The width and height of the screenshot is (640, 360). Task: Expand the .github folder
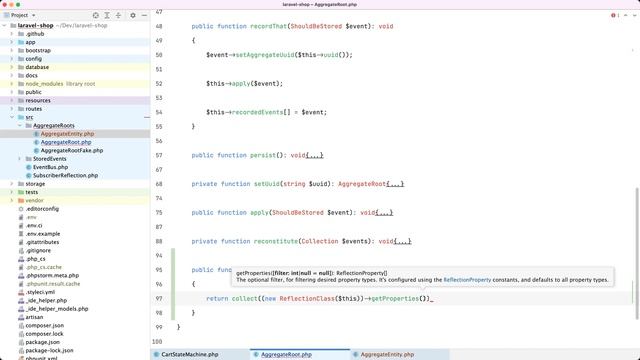point(12,34)
